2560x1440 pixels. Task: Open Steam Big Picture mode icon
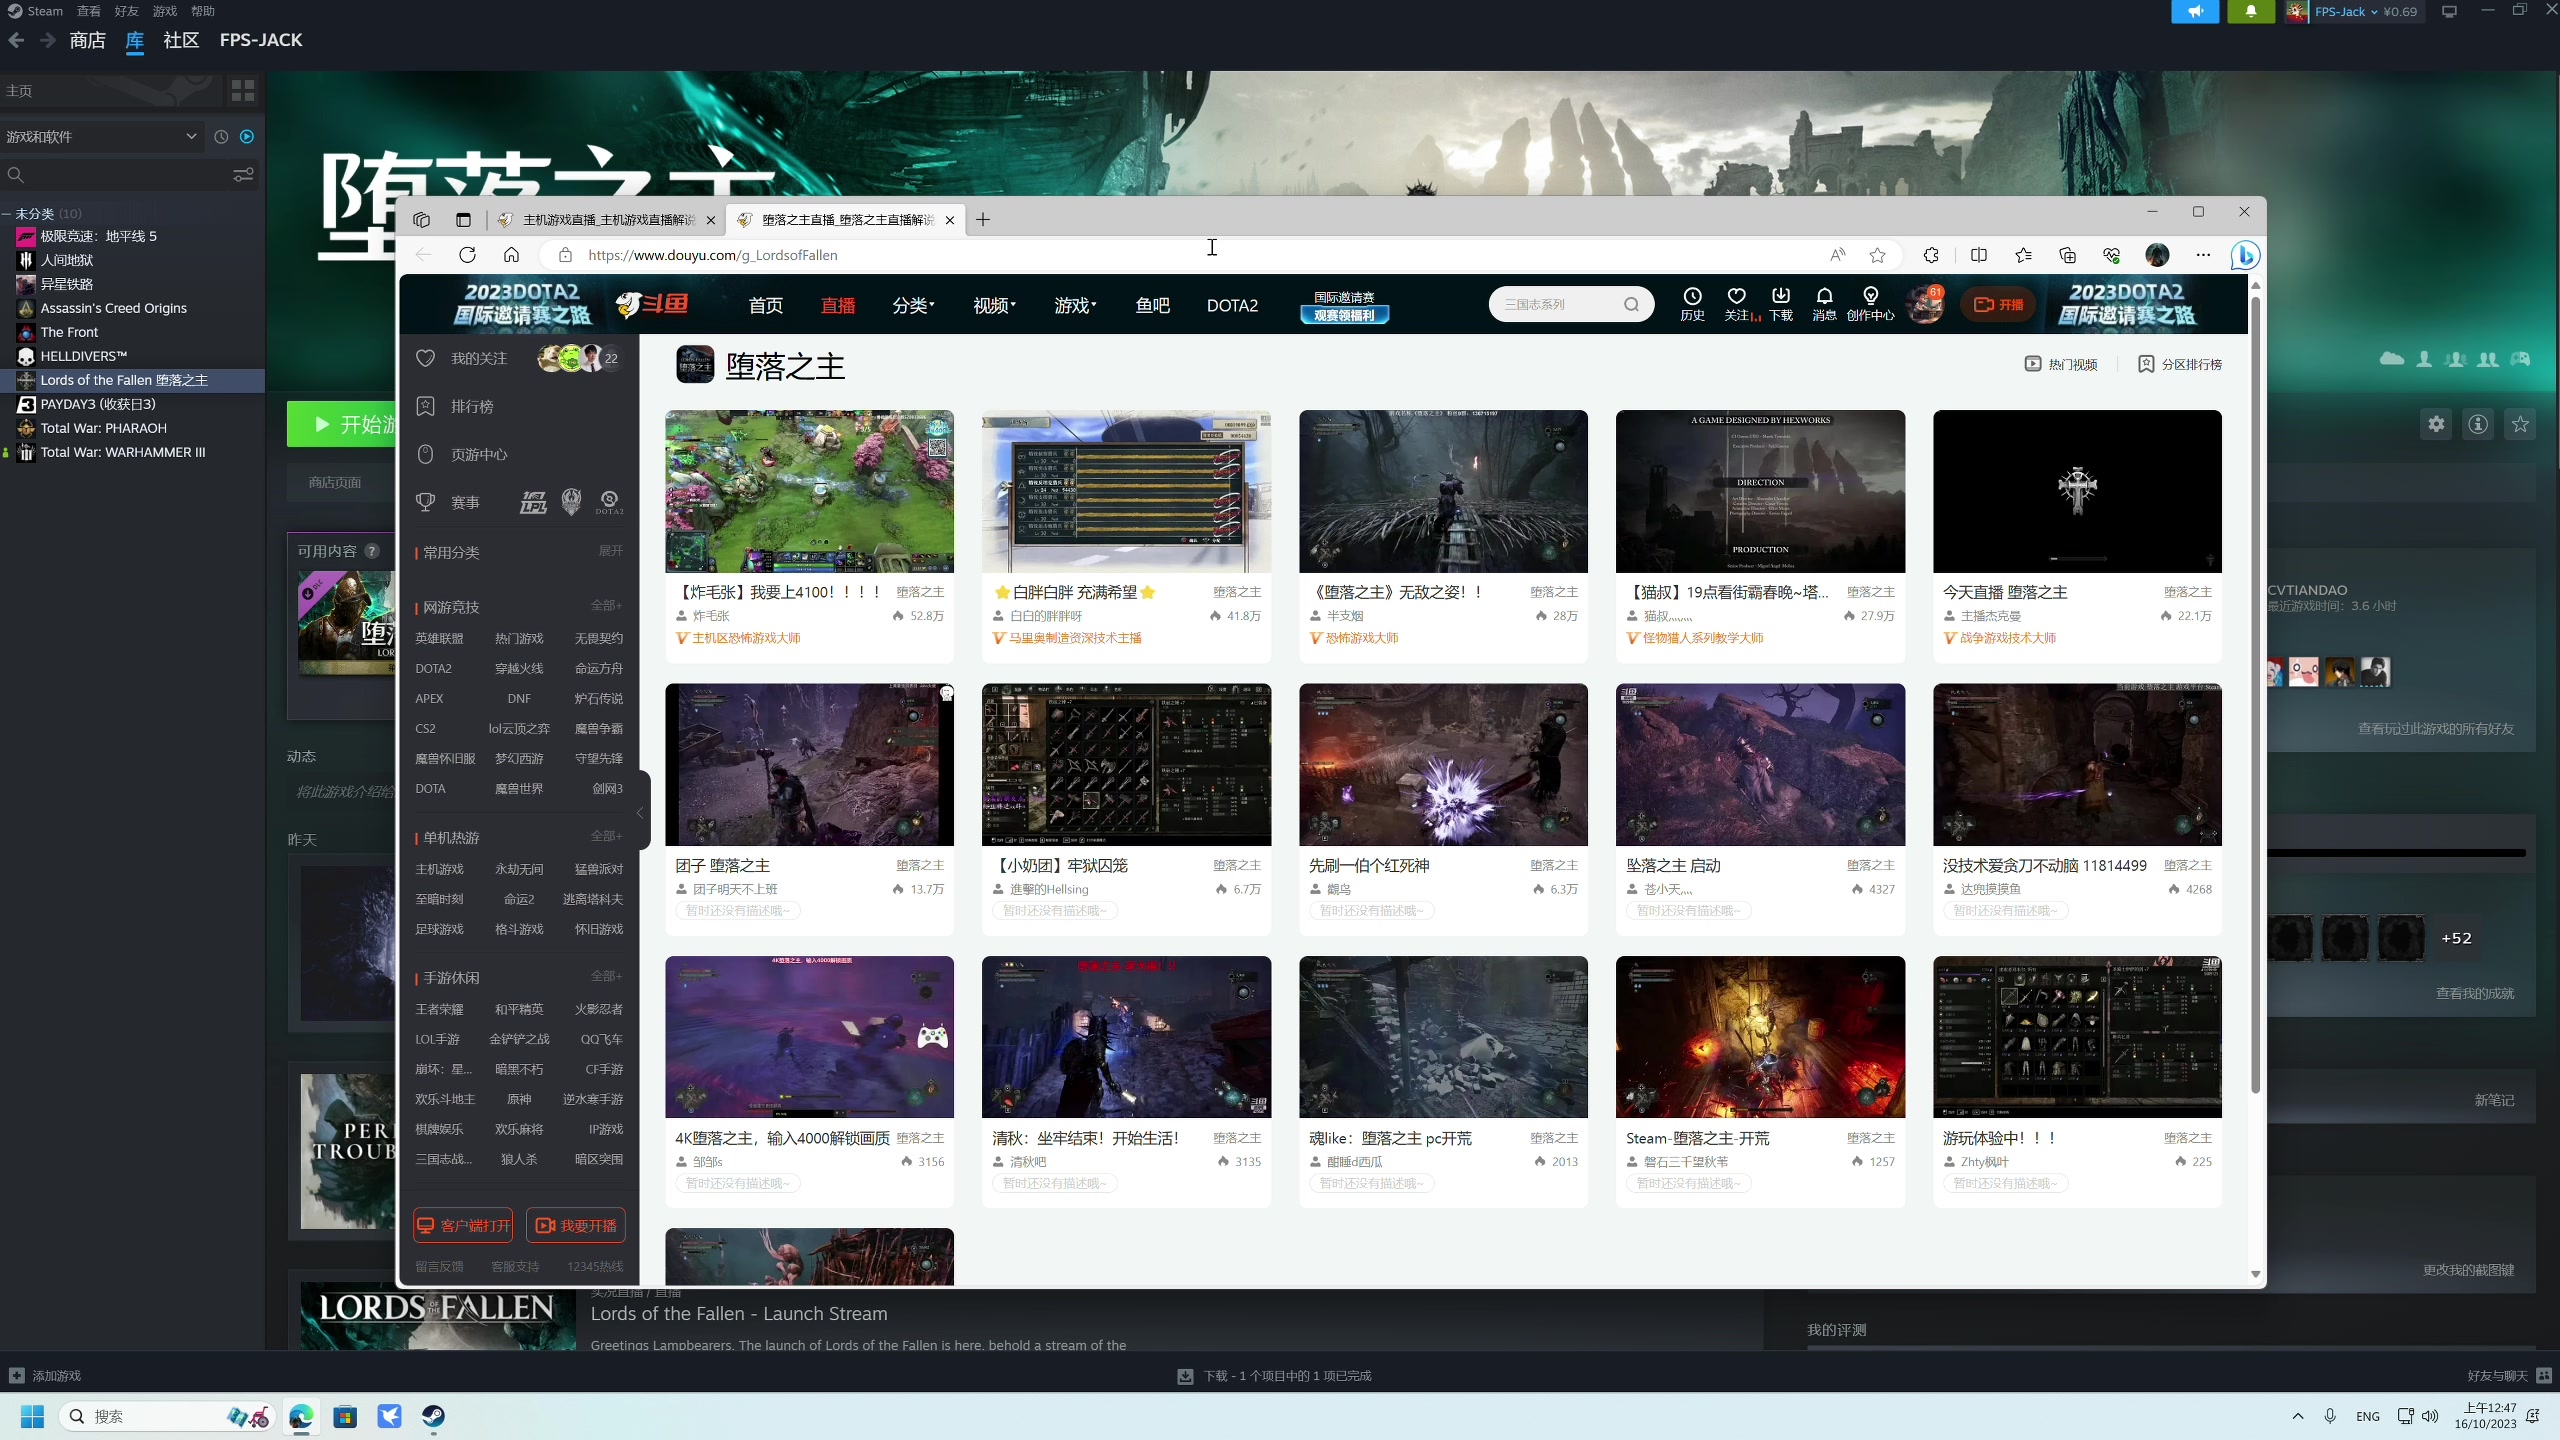point(2449,11)
